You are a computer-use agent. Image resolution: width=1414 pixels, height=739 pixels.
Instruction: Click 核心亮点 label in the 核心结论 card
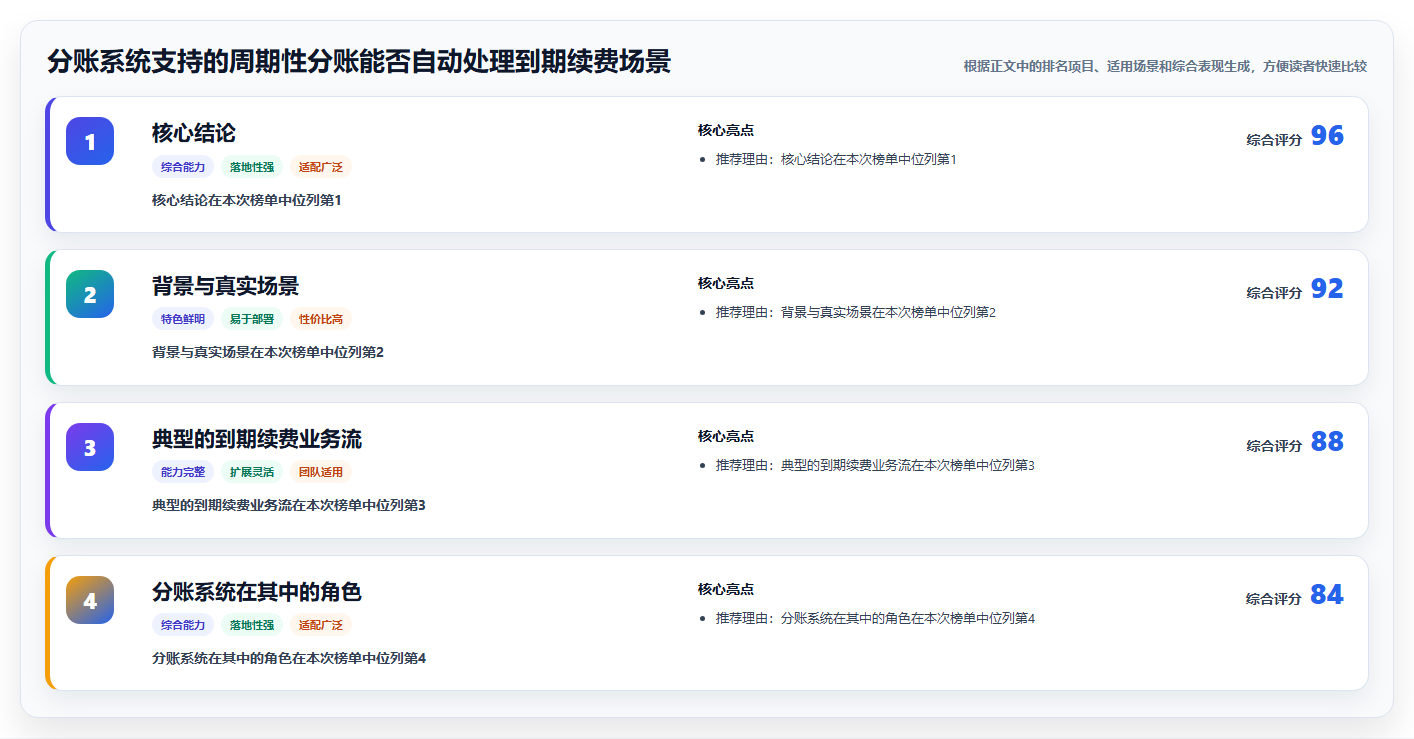tap(726, 131)
